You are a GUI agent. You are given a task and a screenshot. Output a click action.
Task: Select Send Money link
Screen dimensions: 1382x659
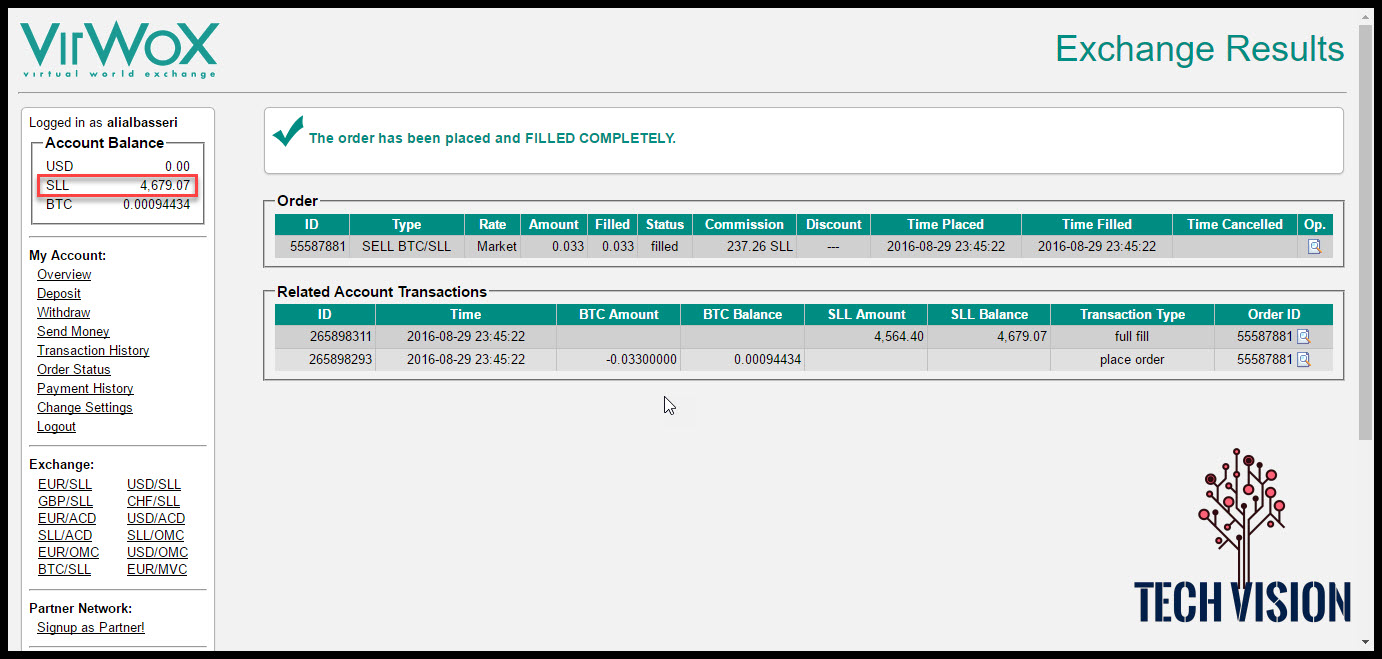pos(73,331)
